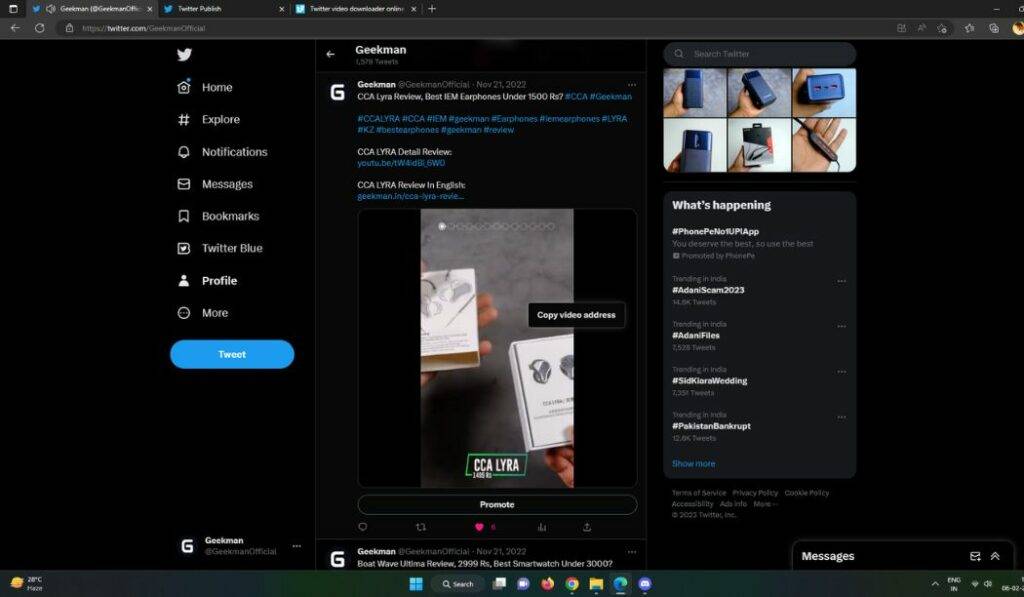Image resolution: width=1024 pixels, height=597 pixels.
Task: Open the blue charger with red ports photo
Action: pyautogui.click(x=824, y=93)
